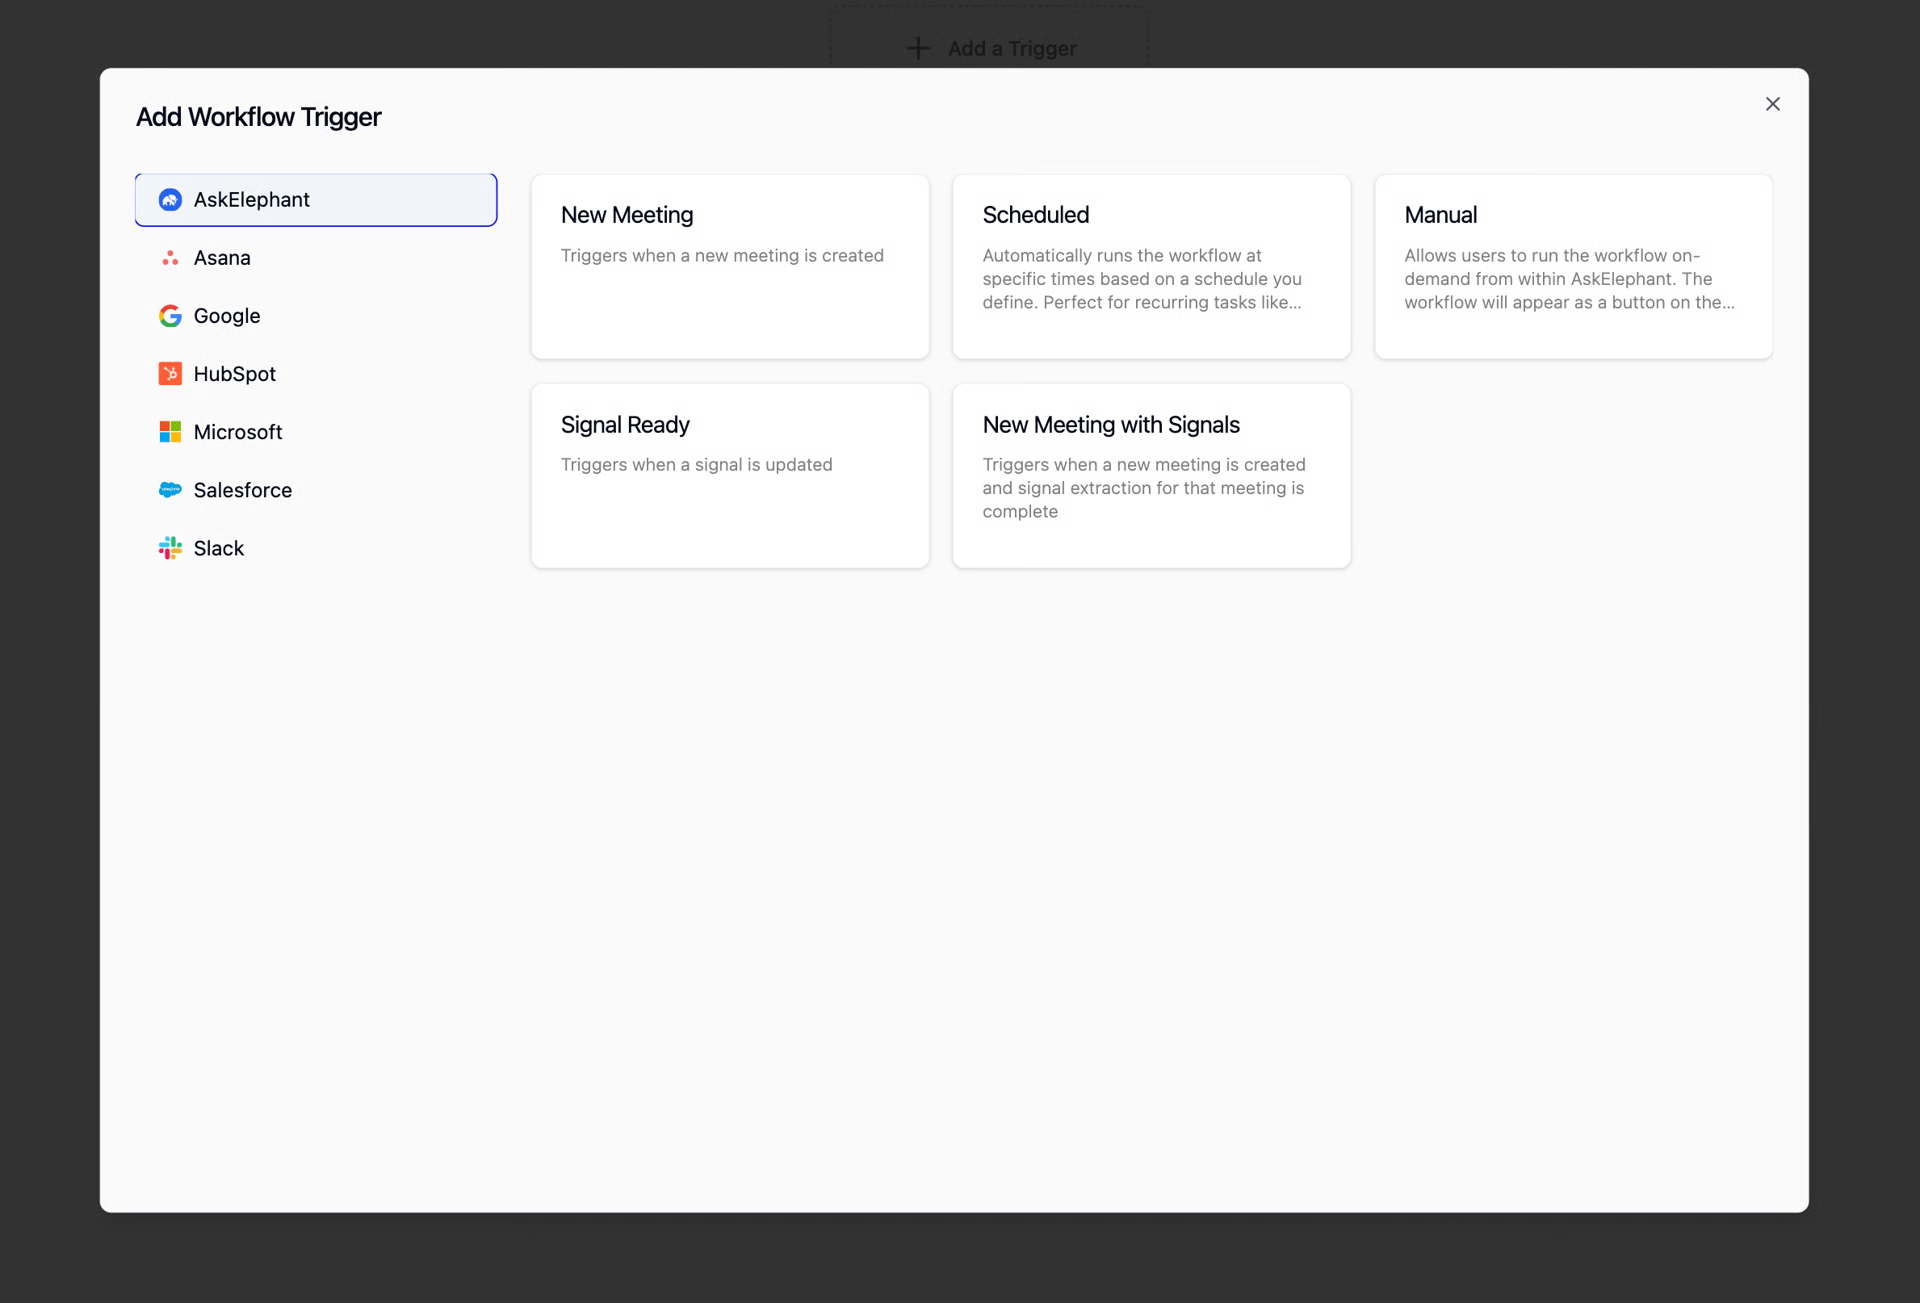
Task: Click the Salesforce cloud logo icon
Action: tap(170, 490)
